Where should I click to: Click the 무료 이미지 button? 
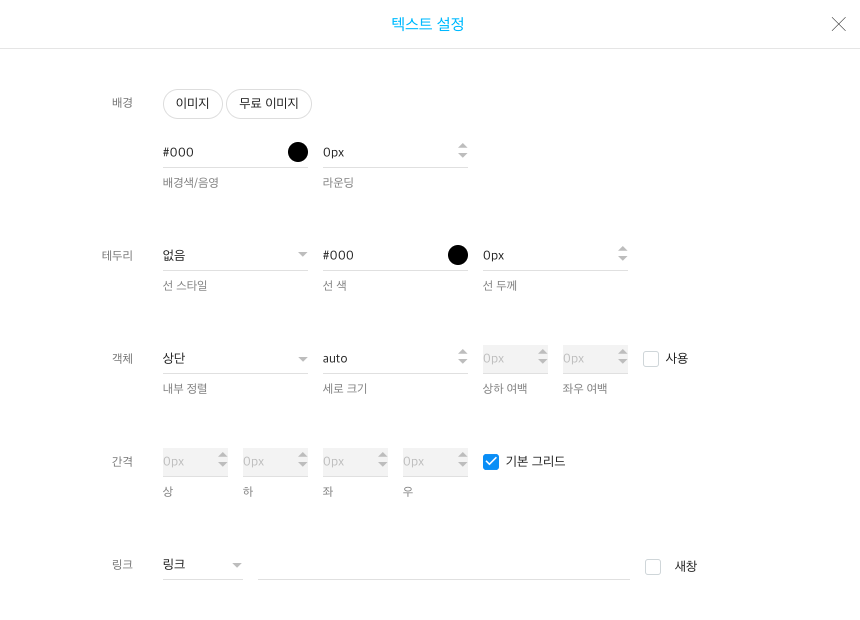269,104
